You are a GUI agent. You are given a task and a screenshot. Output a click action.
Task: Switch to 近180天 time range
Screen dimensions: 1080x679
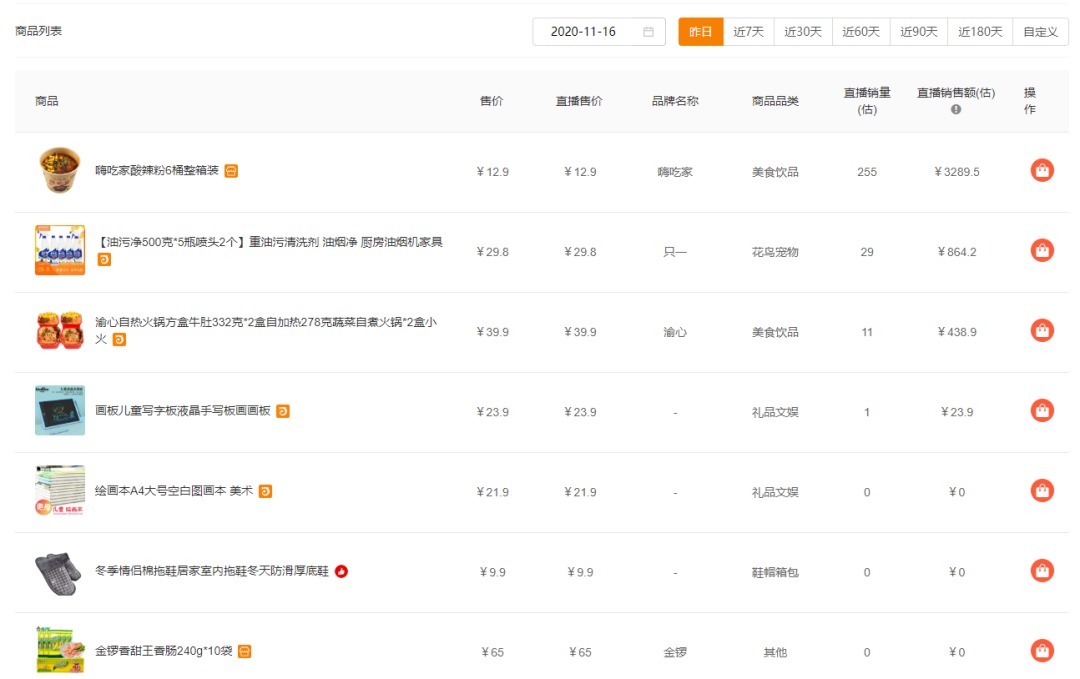[980, 32]
